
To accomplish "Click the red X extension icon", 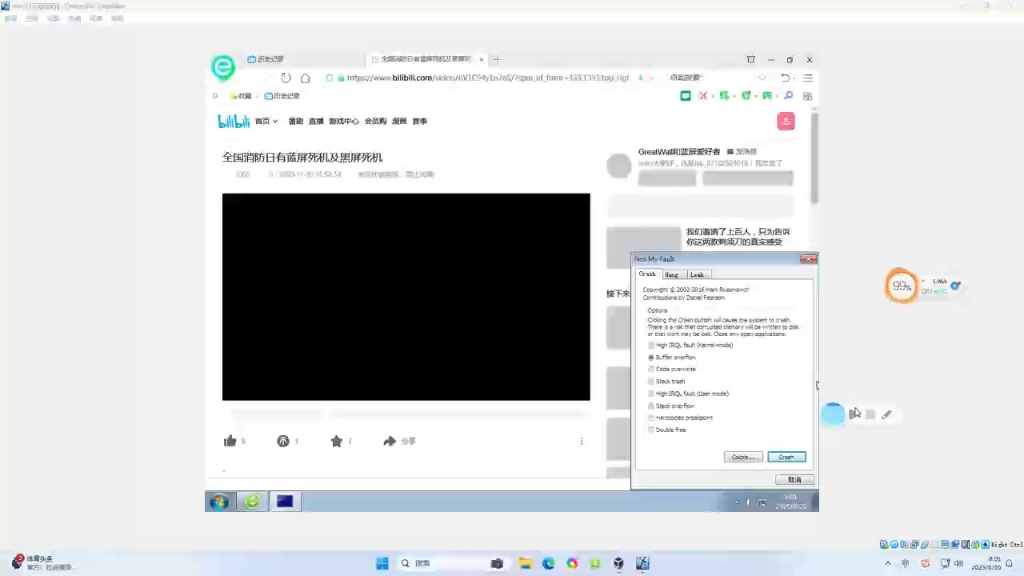I will click(x=703, y=96).
